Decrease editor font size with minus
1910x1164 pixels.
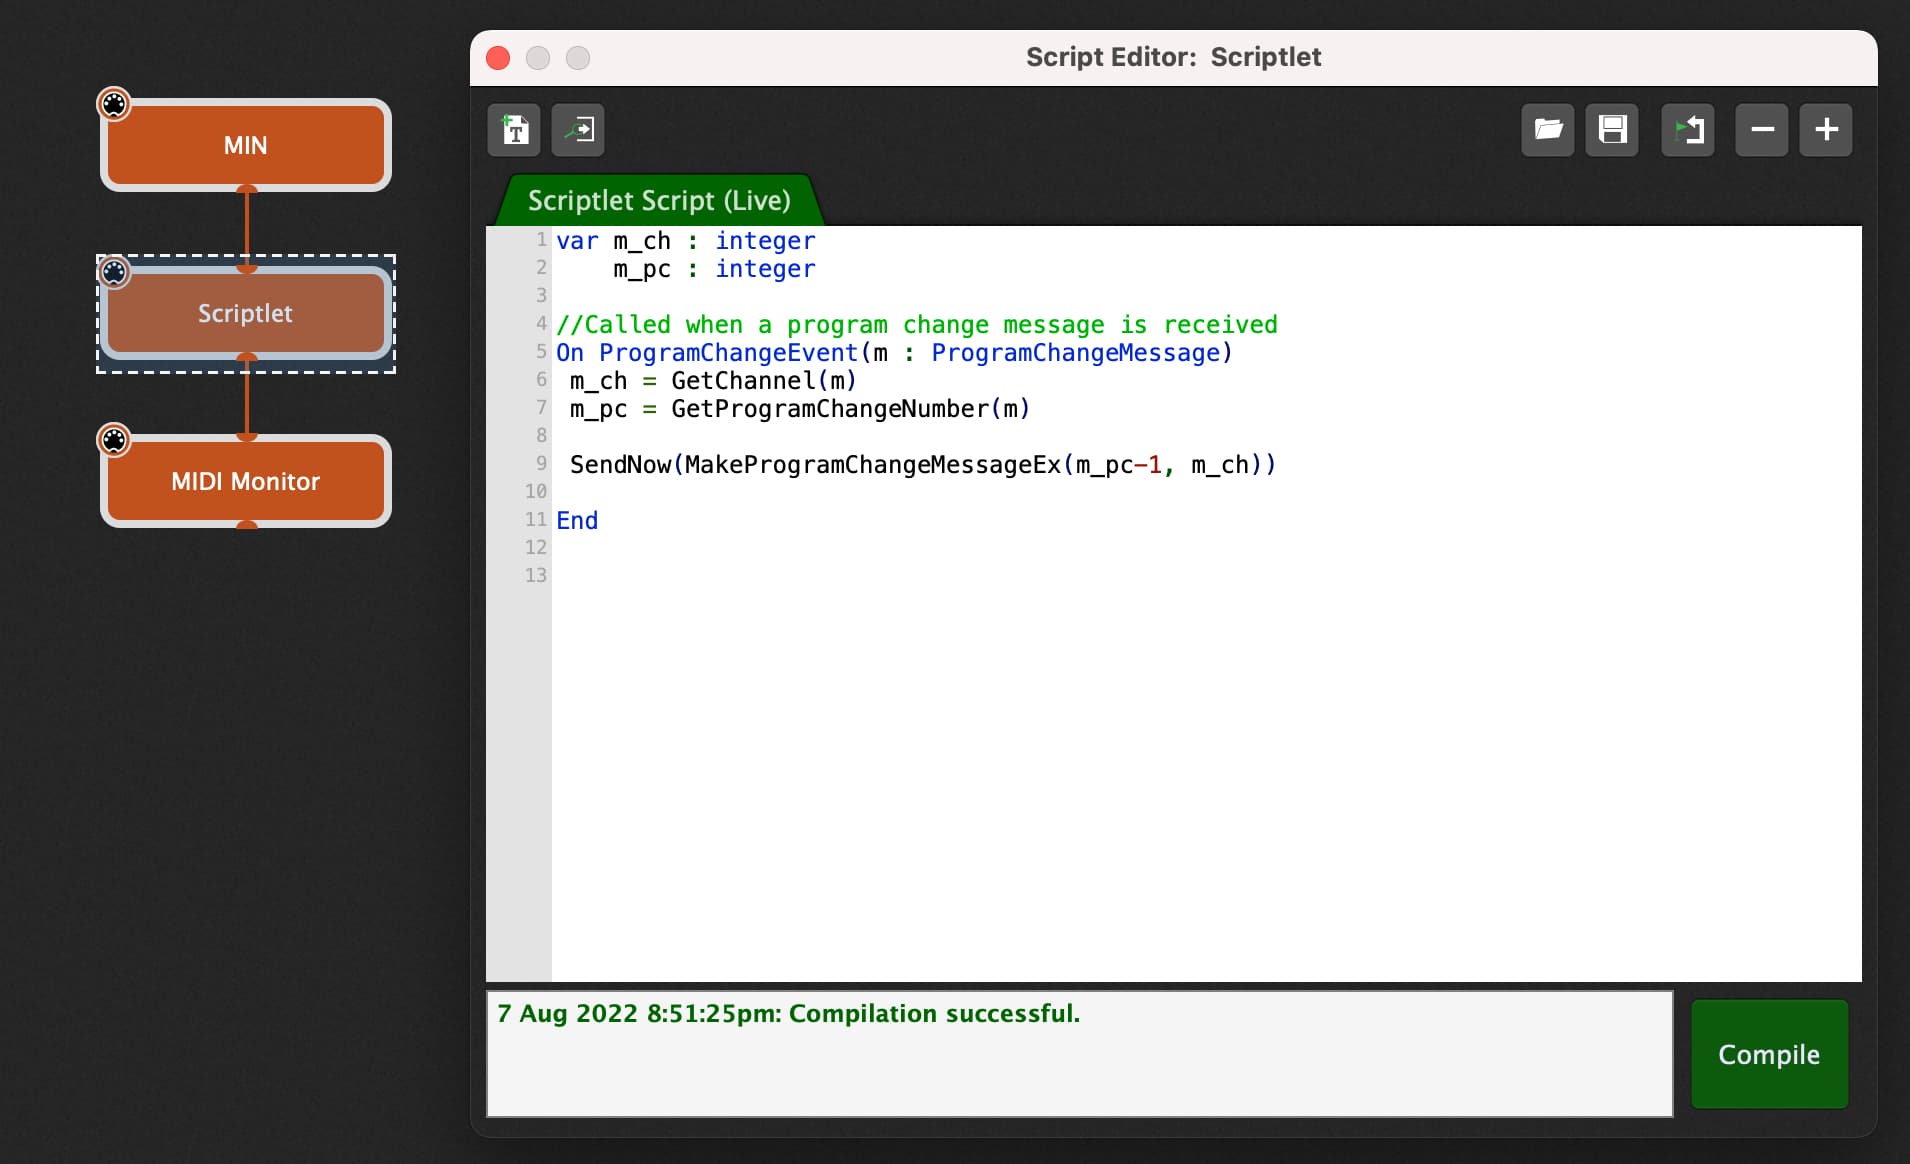pyautogui.click(x=1762, y=130)
